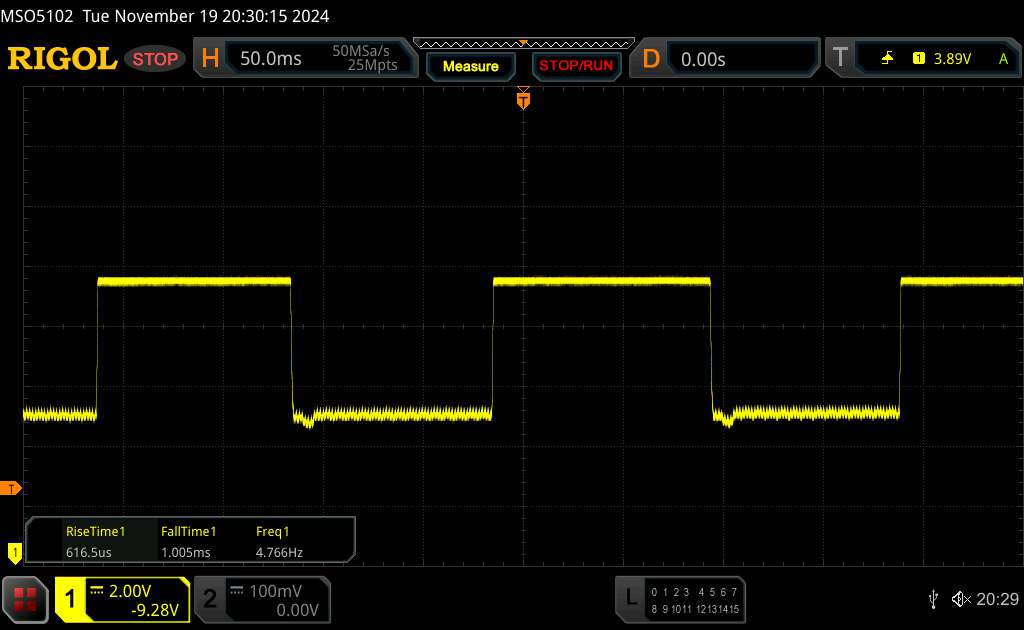Click the red STOP status indicator

click(x=156, y=59)
